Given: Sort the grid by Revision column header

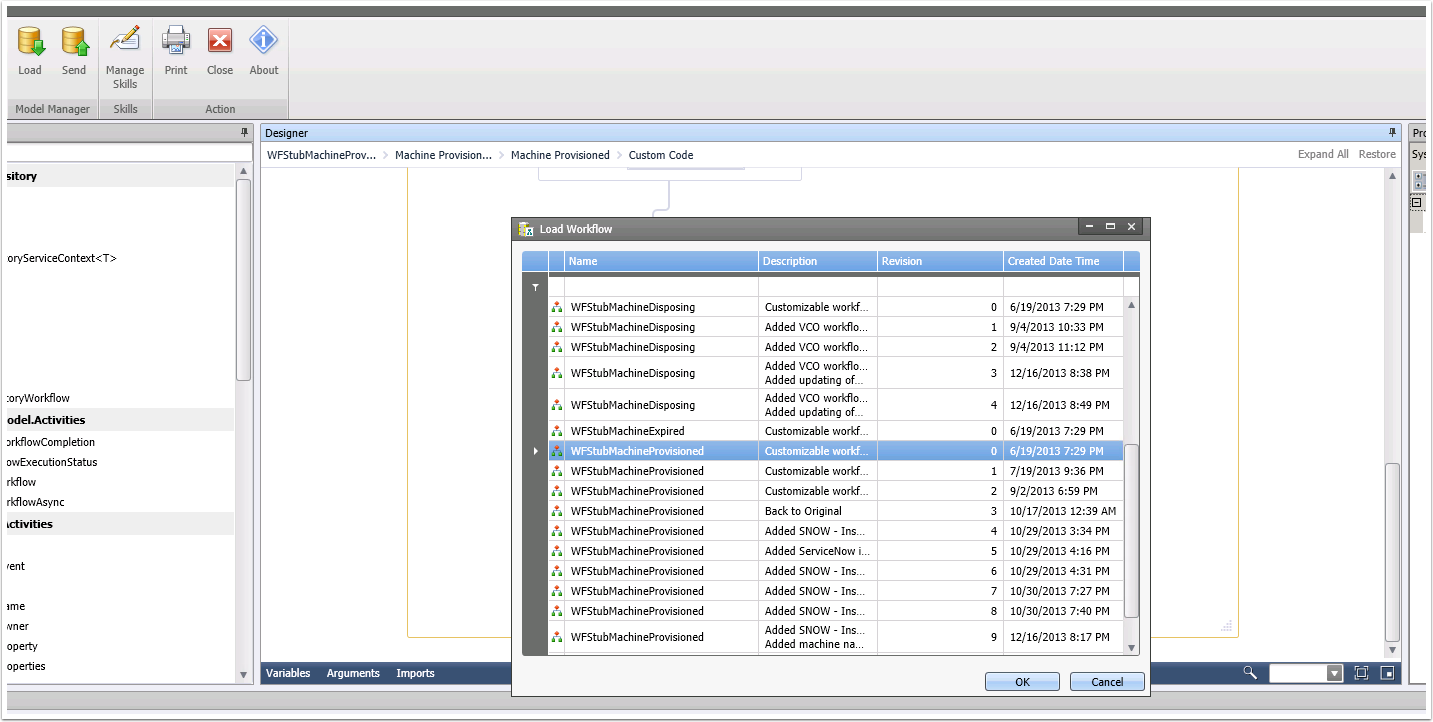Looking at the screenshot, I should point(940,261).
